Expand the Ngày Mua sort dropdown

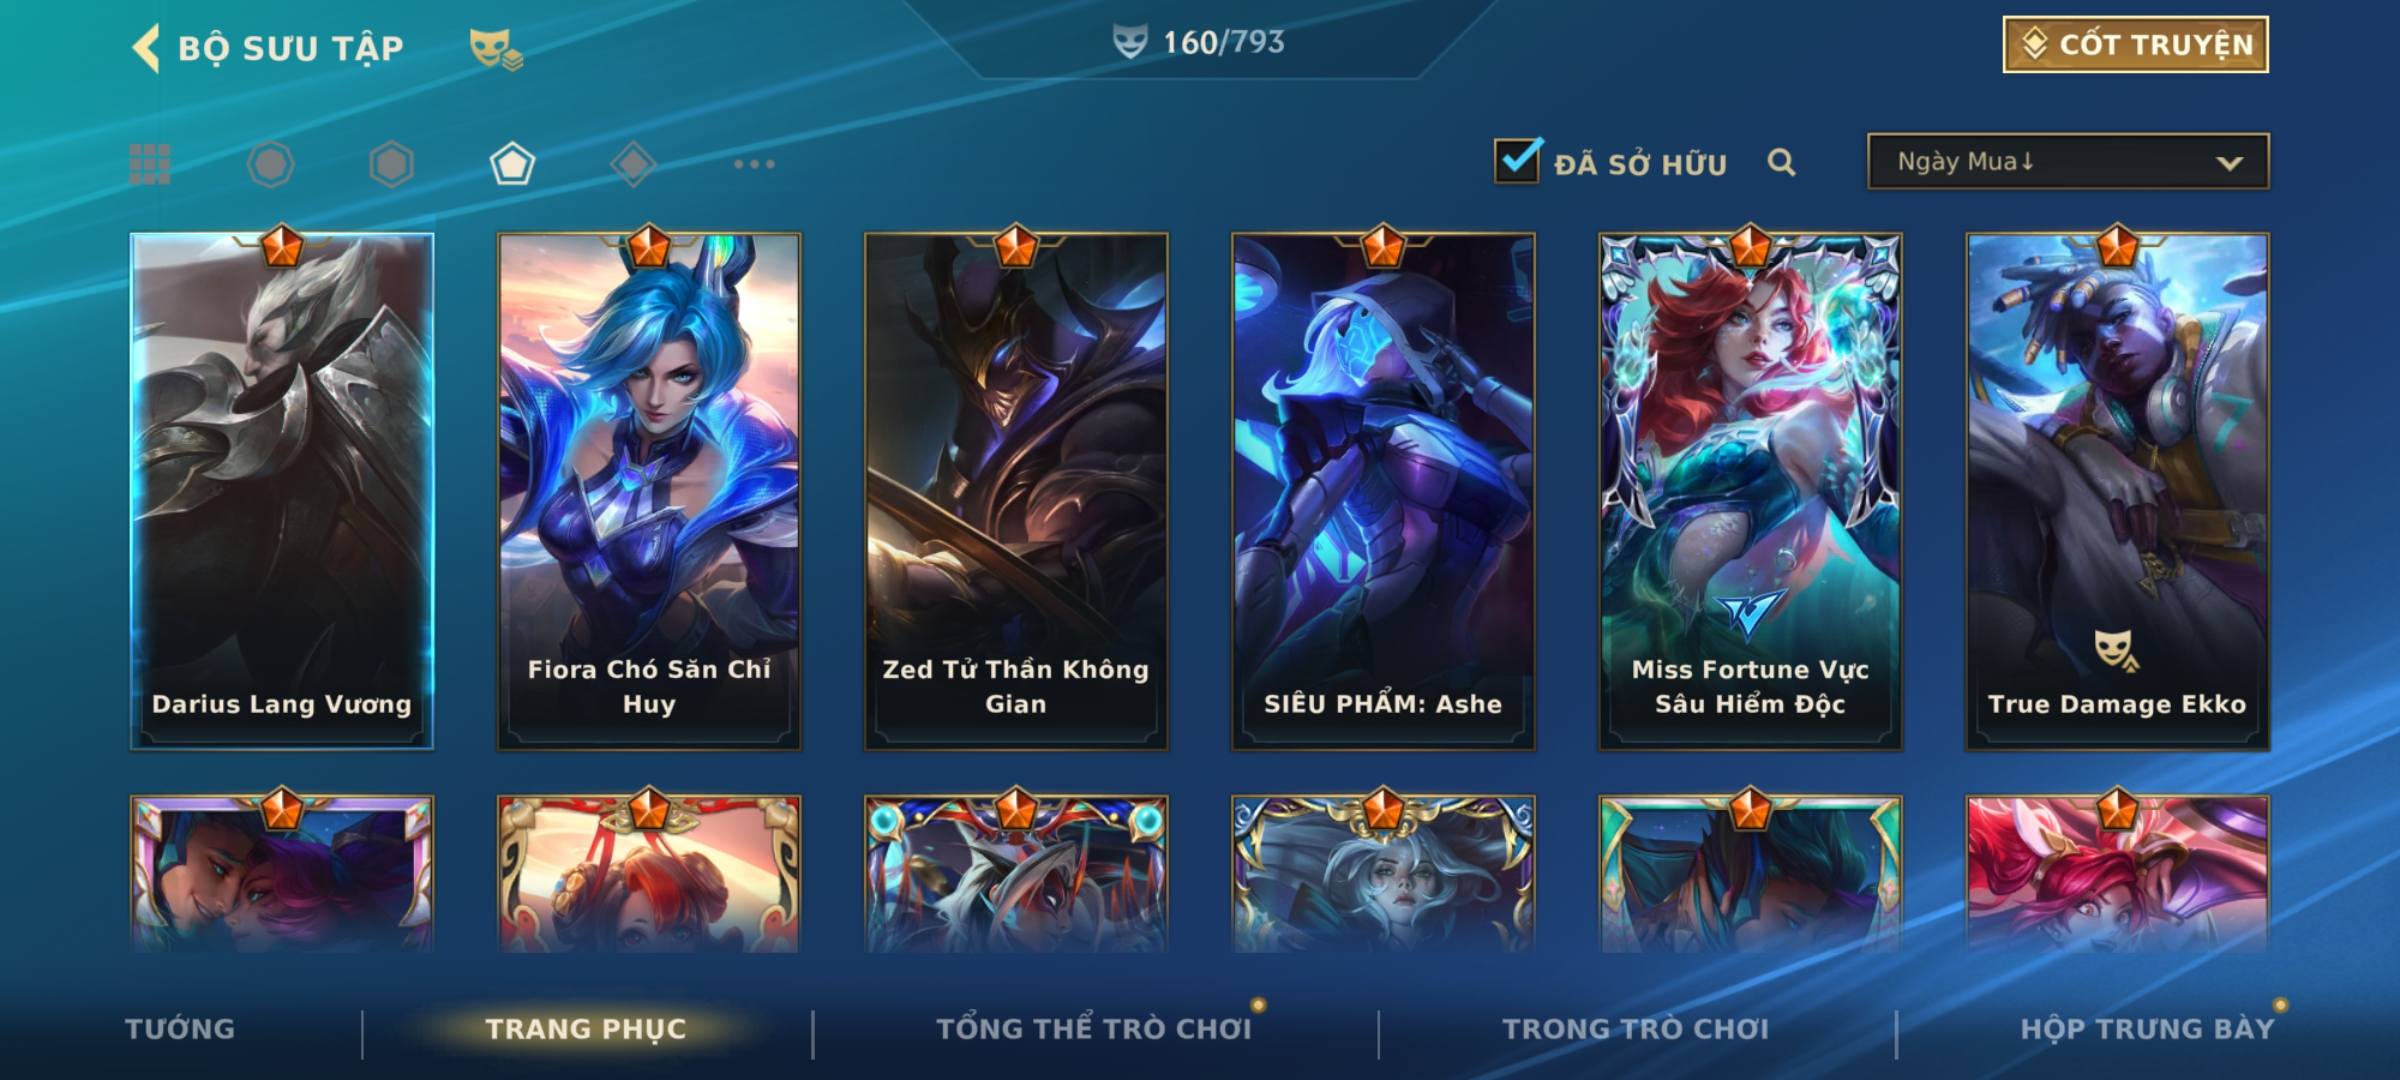point(2068,161)
